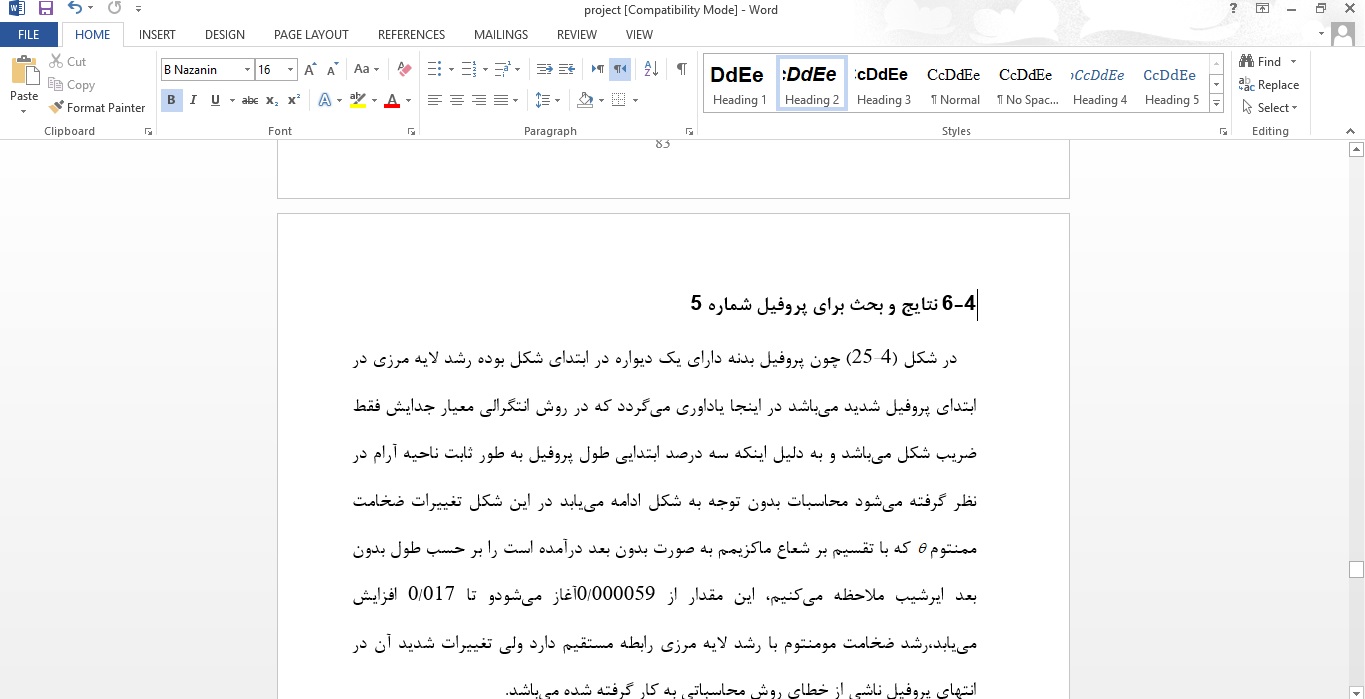Viewport: 1365px width, 699px height.
Task: Click the Sort icon in Paragraph group
Action: pos(649,71)
